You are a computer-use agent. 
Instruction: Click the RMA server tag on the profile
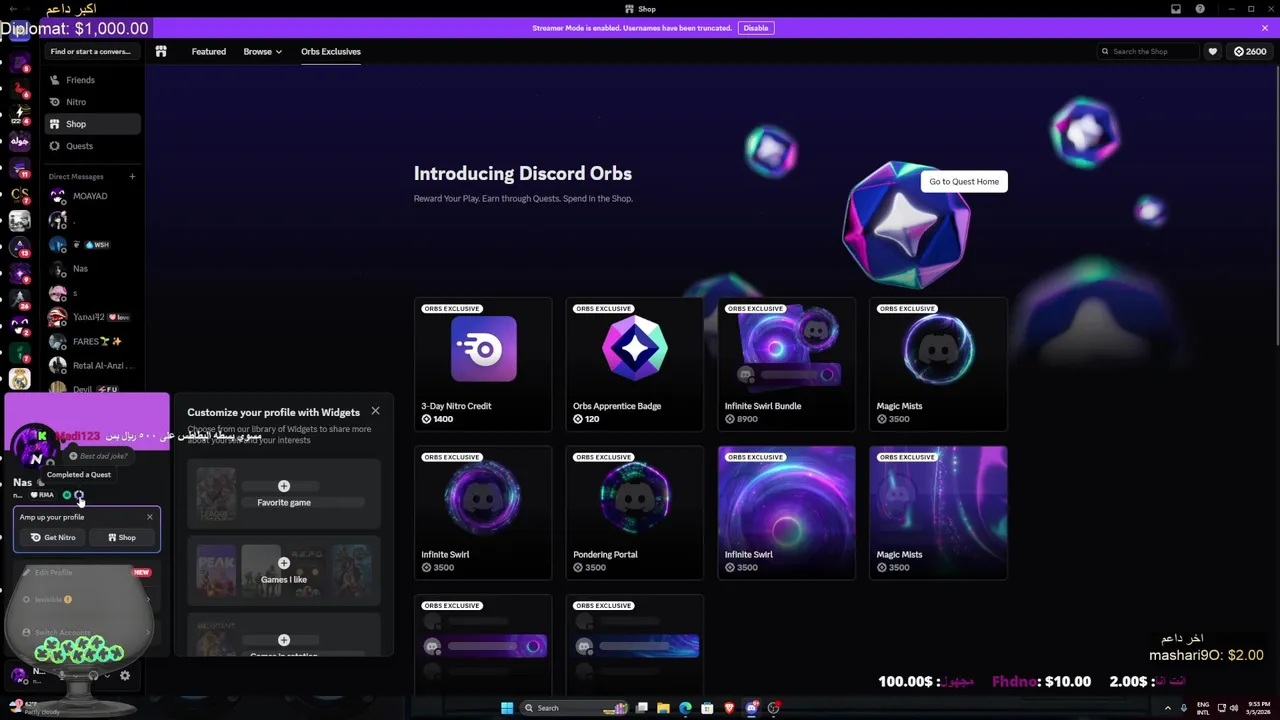tap(42, 495)
